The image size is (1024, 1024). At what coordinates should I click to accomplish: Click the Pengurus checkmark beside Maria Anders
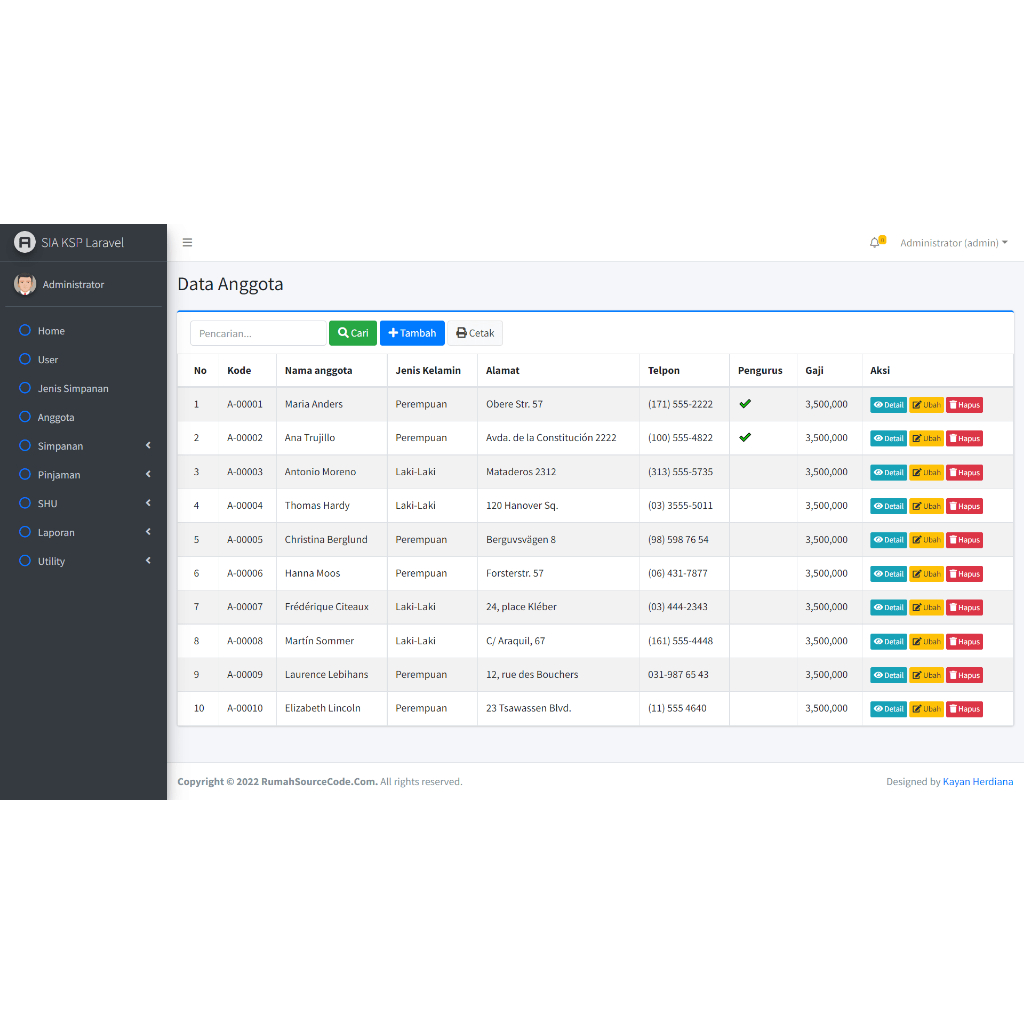tap(745, 403)
